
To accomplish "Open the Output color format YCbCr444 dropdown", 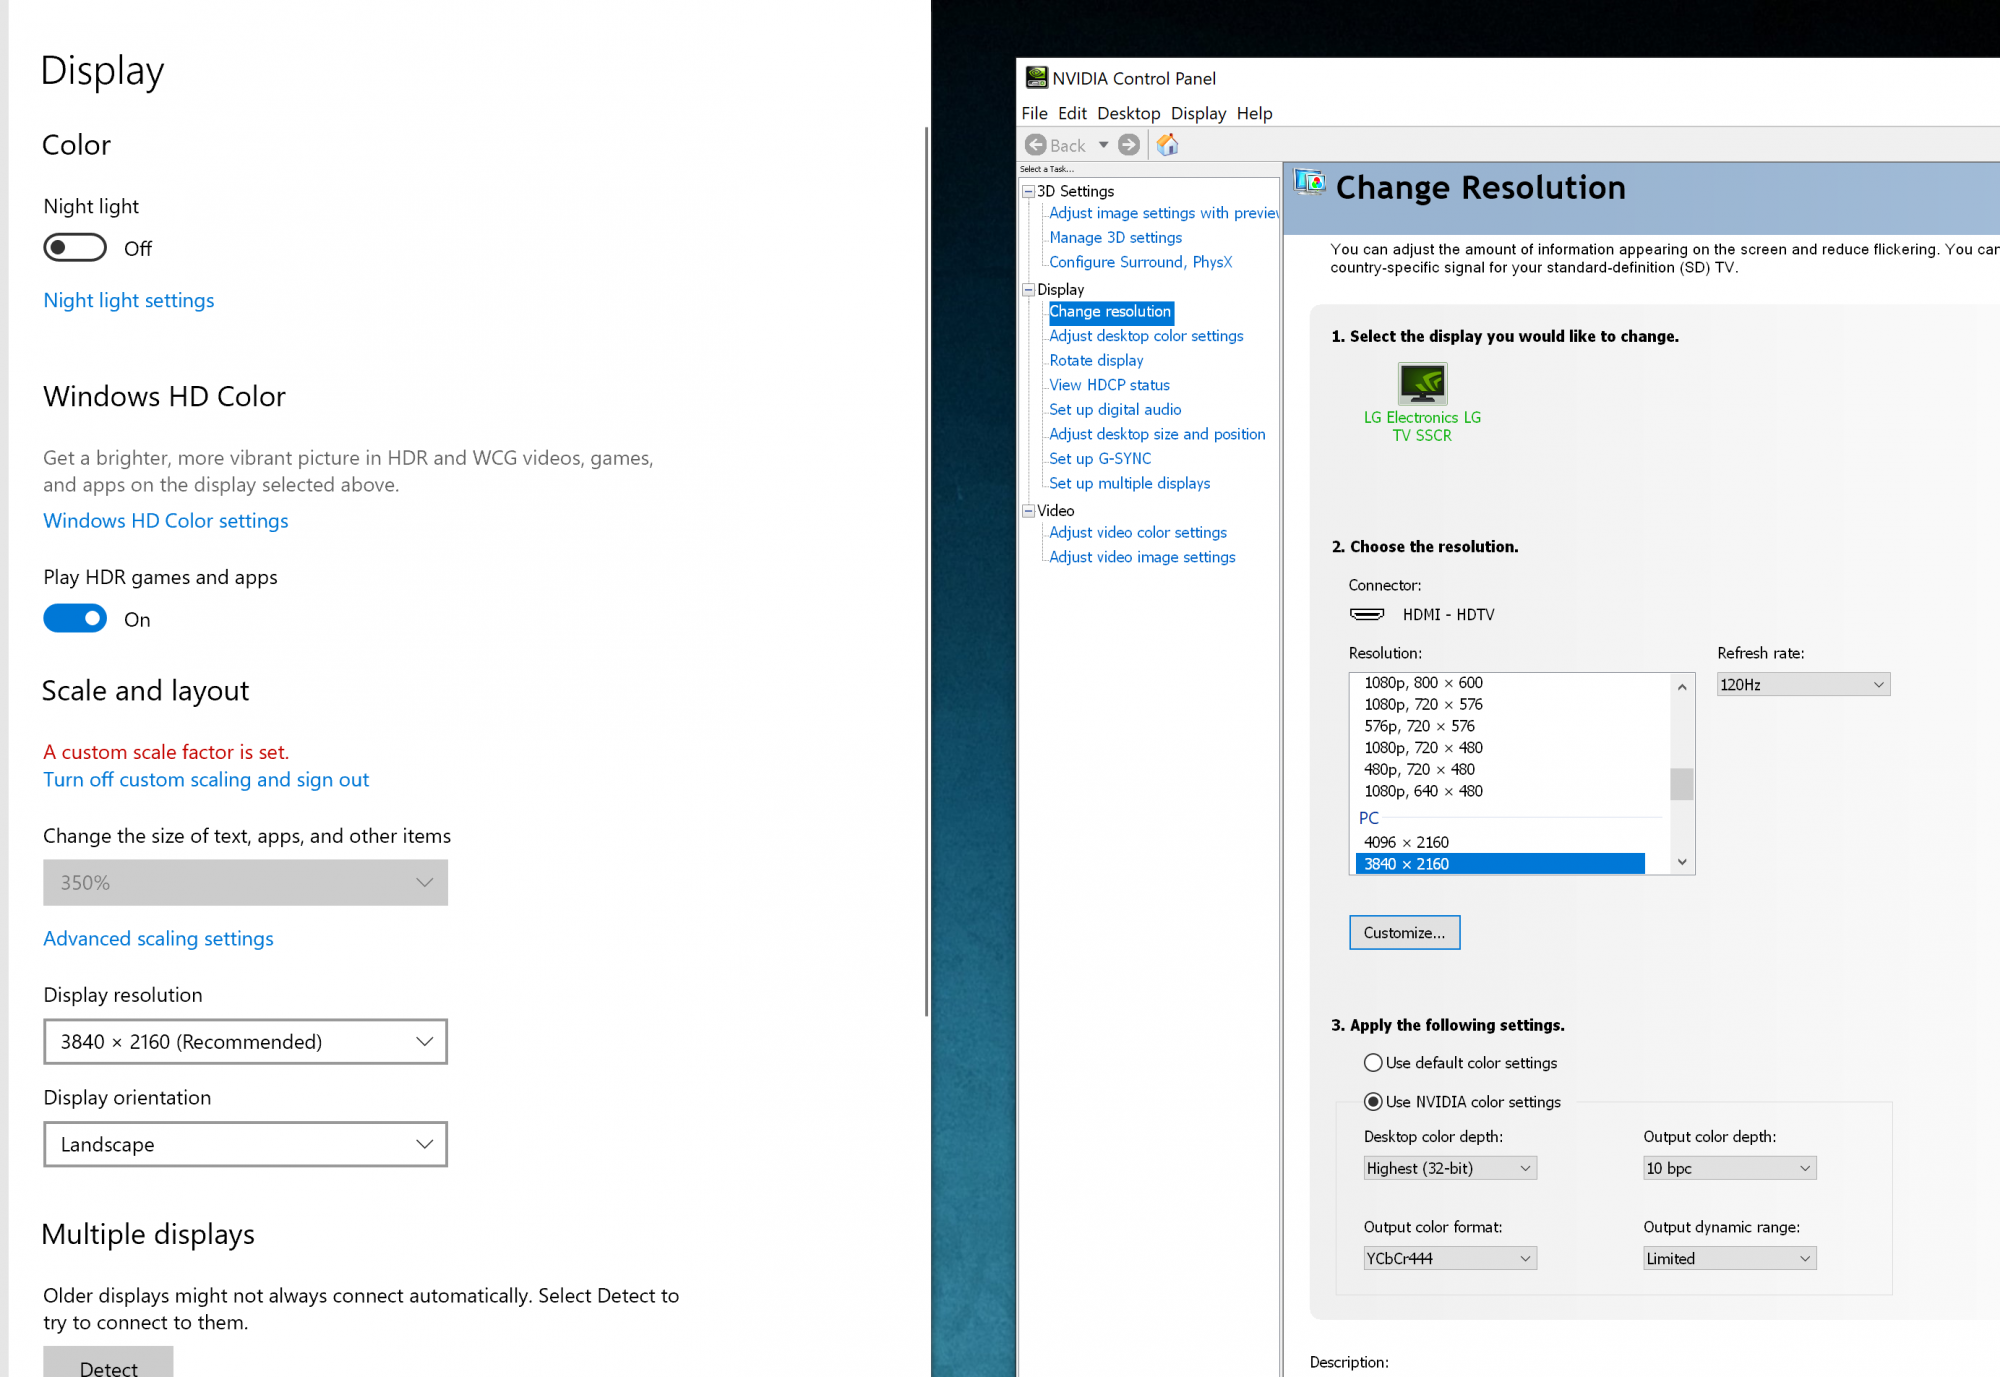I will (1450, 1258).
